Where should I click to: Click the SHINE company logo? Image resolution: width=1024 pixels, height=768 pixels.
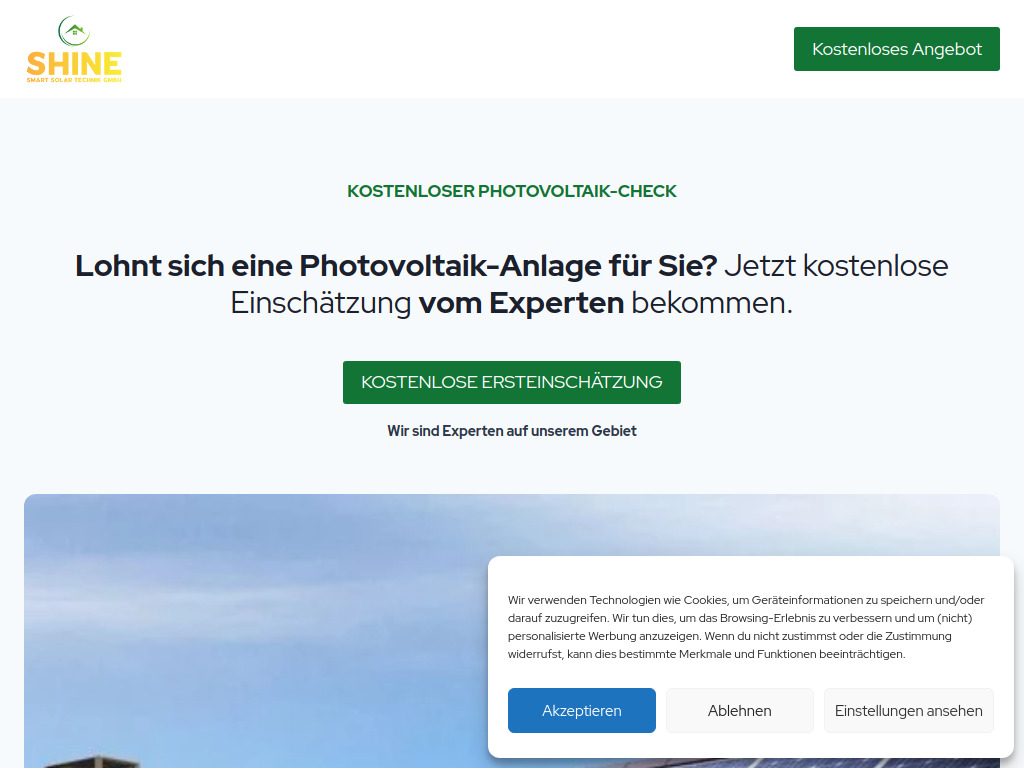[73, 48]
